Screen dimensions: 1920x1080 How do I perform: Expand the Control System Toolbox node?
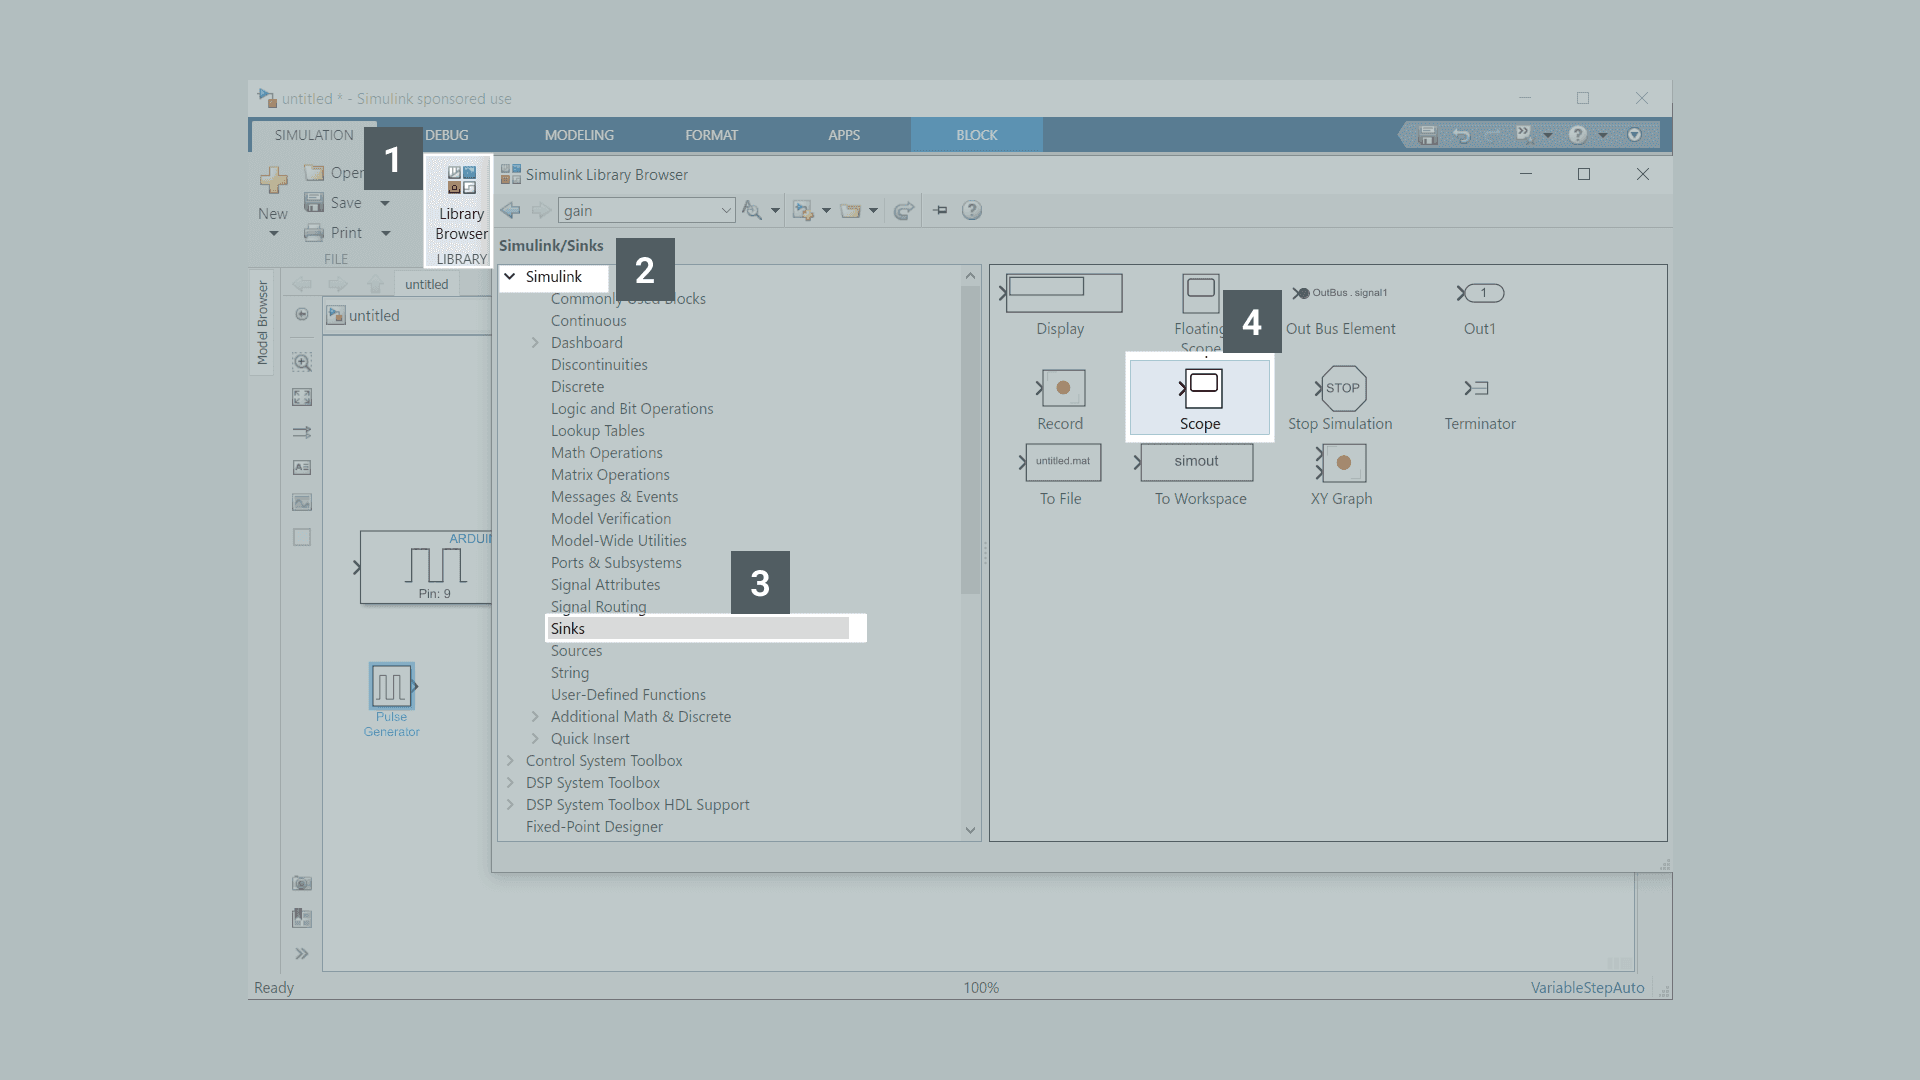(510, 761)
